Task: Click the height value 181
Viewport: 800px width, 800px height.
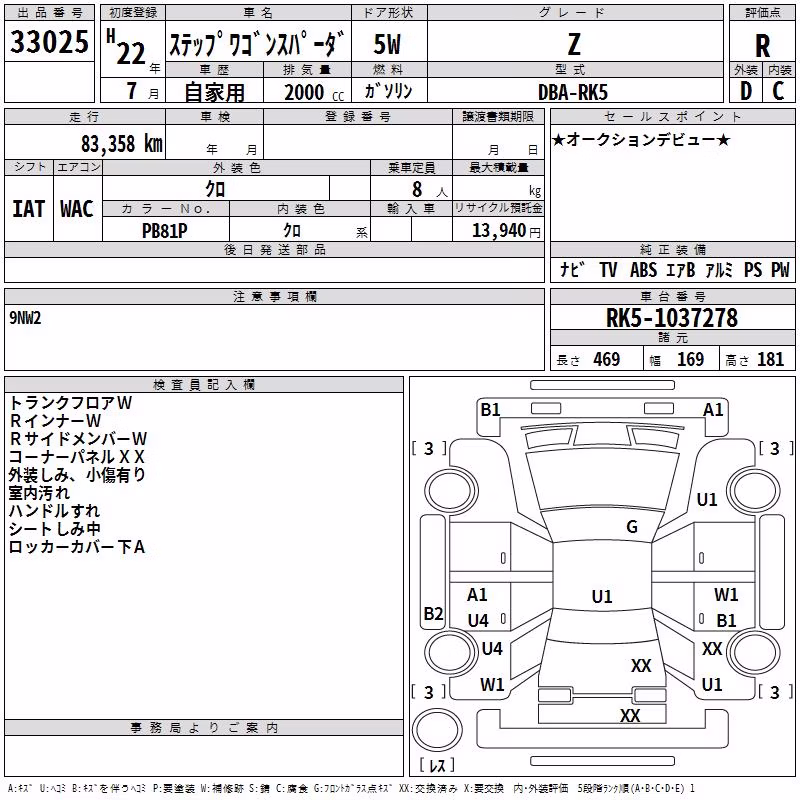Action: [770, 360]
